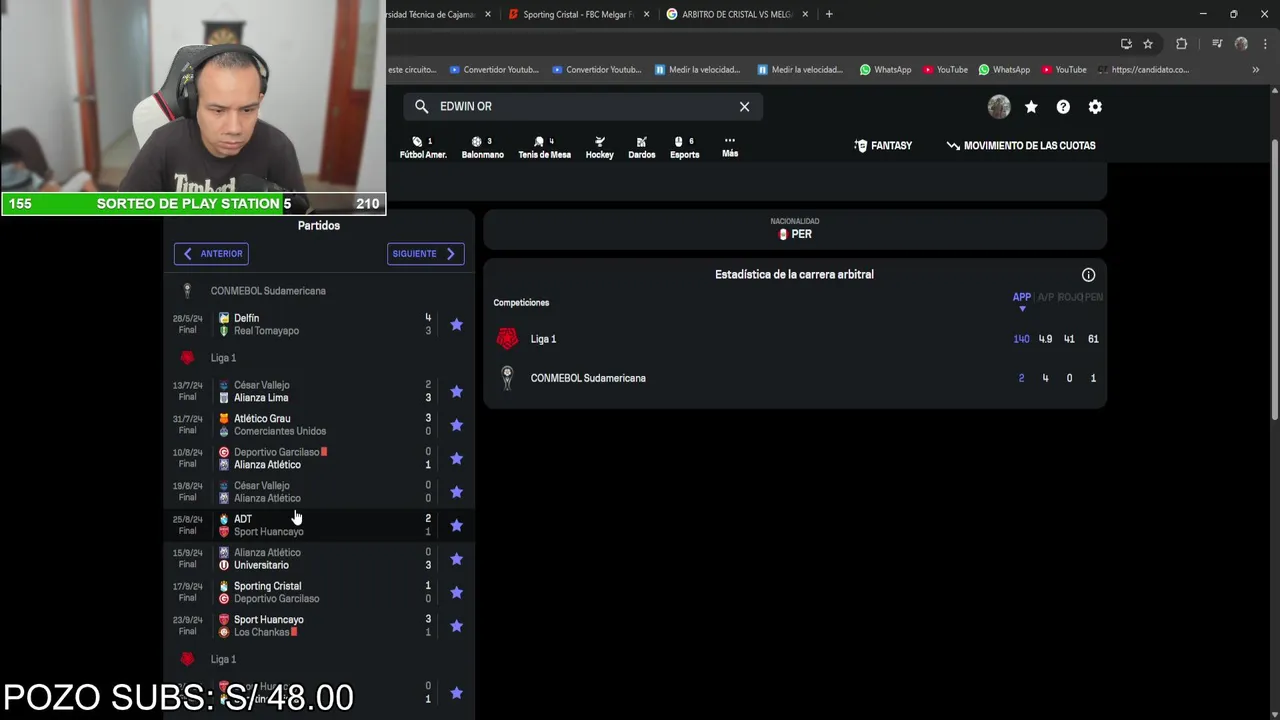The image size is (1280, 720).
Task: Click the A/P column header
Action: pos(1045,297)
